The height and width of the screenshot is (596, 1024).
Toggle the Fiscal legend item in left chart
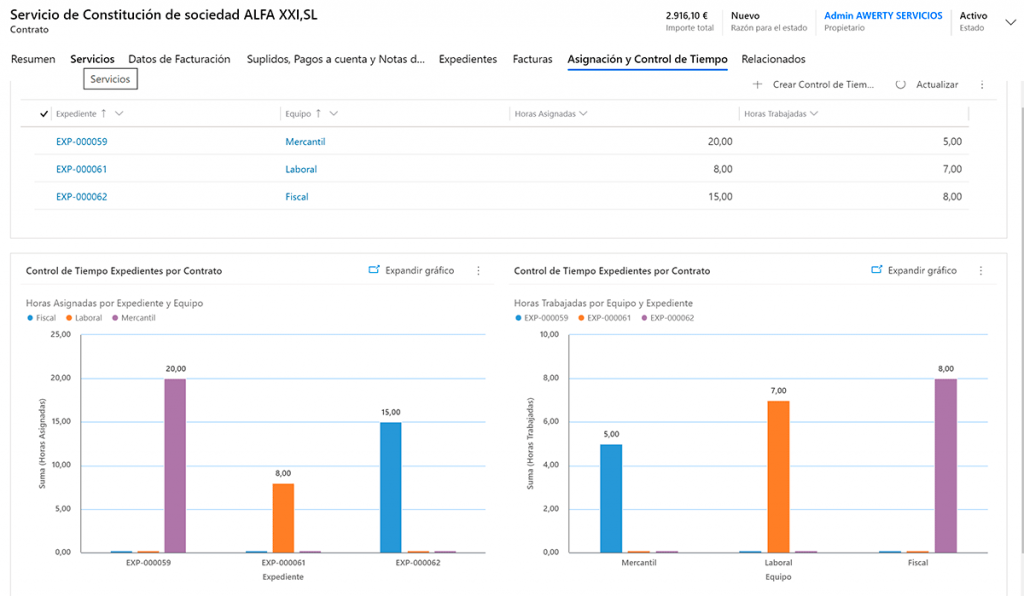[40, 318]
